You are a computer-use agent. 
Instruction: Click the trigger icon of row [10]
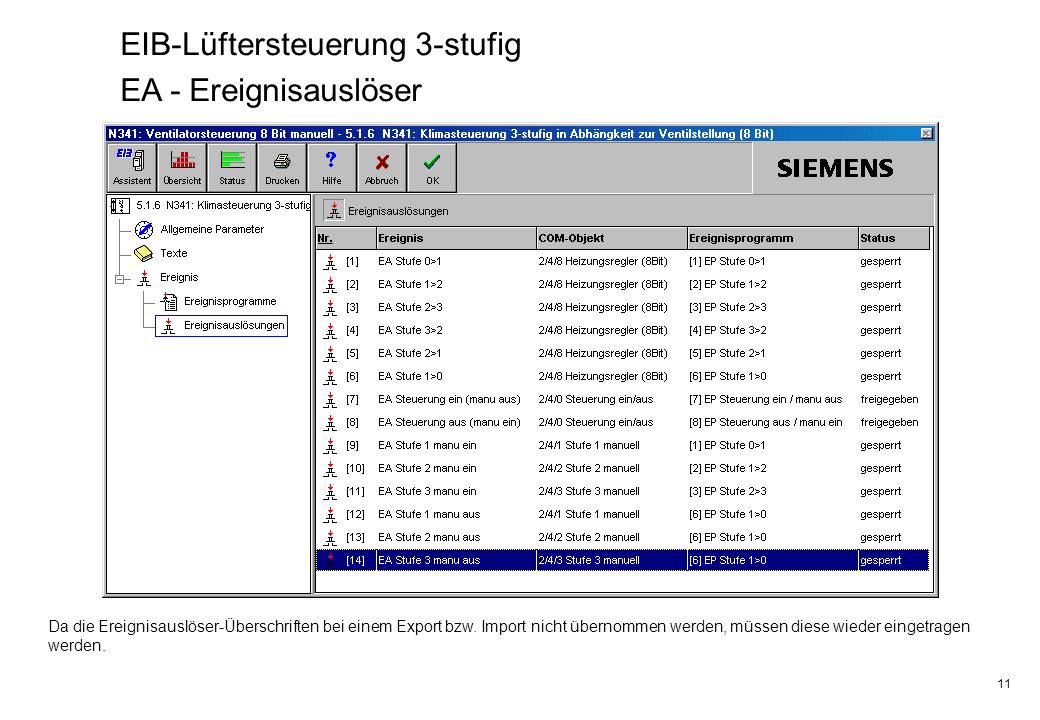tap(330, 469)
